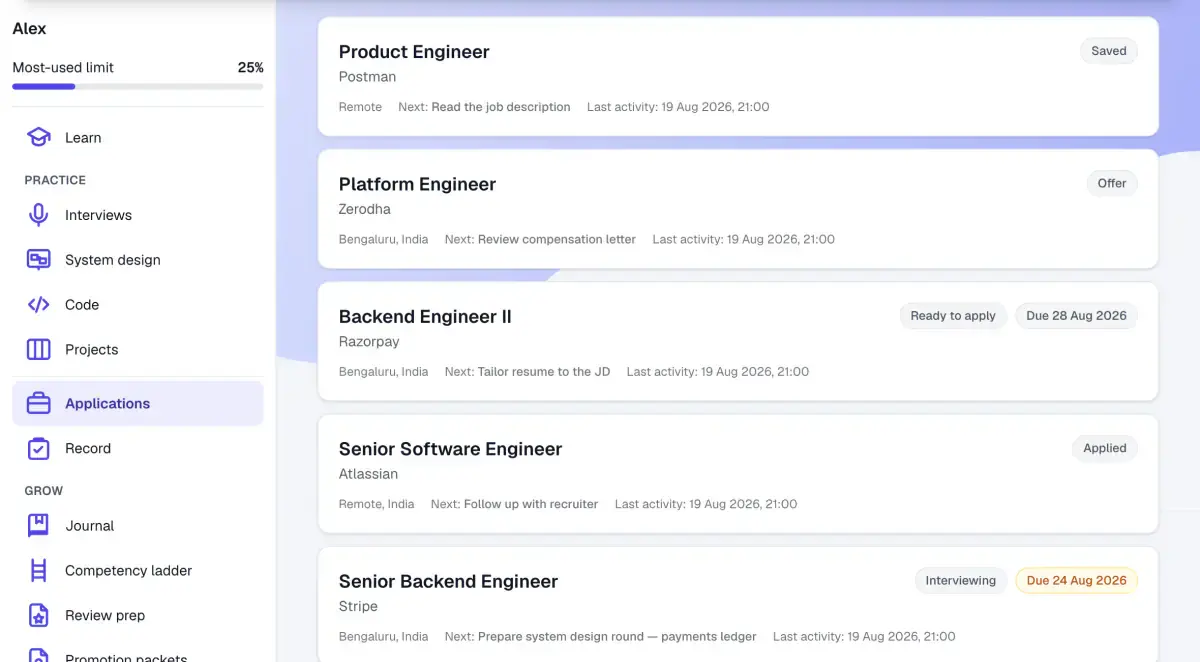Image resolution: width=1200 pixels, height=662 pixels.
Task: Click the Competency ladder icon
Action: [x=38, y=571]
